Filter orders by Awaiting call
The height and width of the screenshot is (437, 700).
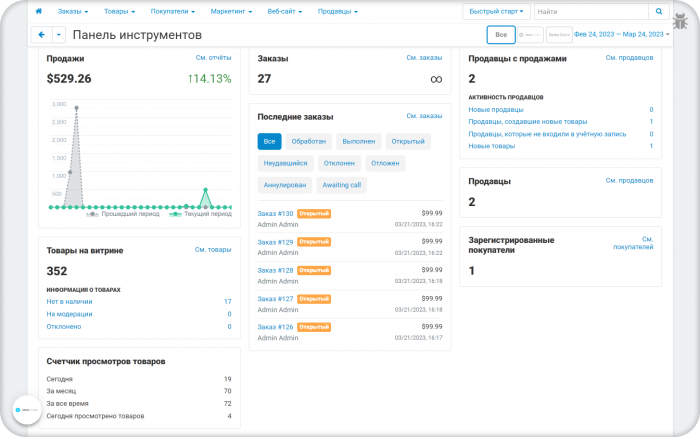point(342,185)
